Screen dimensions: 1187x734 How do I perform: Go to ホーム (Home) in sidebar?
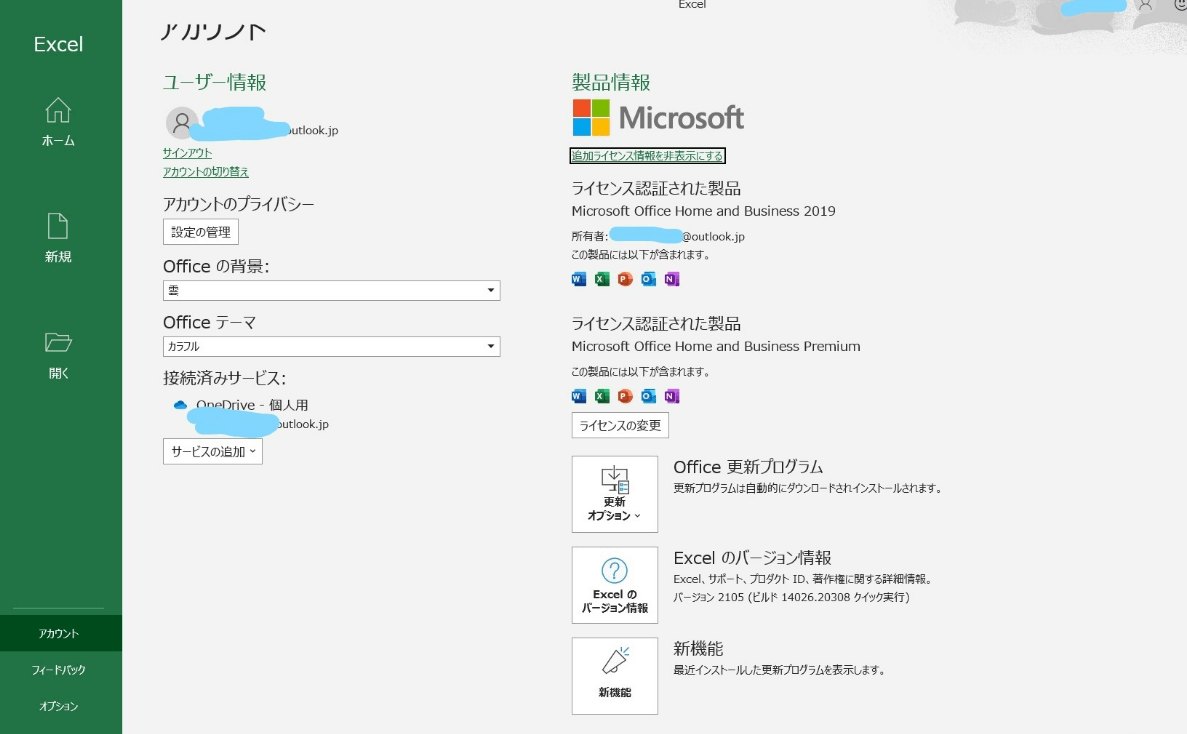click(x=58, y=123)
